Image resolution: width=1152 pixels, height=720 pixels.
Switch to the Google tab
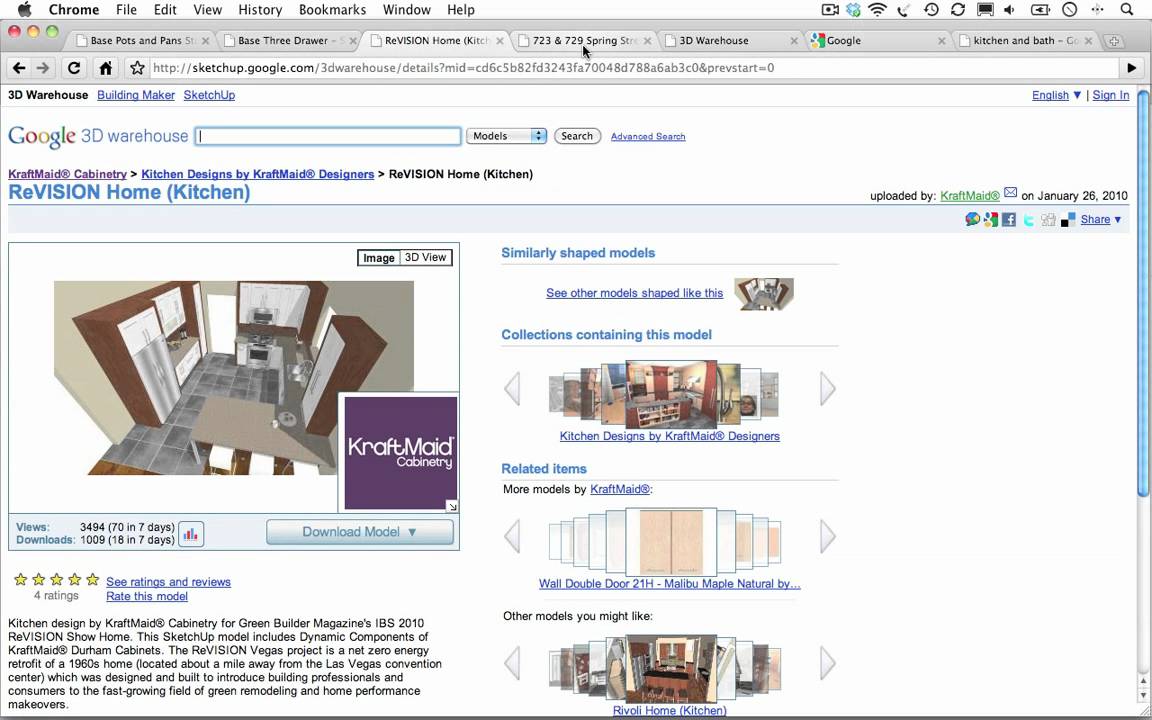pyautogui.click(x=878, y=41)
